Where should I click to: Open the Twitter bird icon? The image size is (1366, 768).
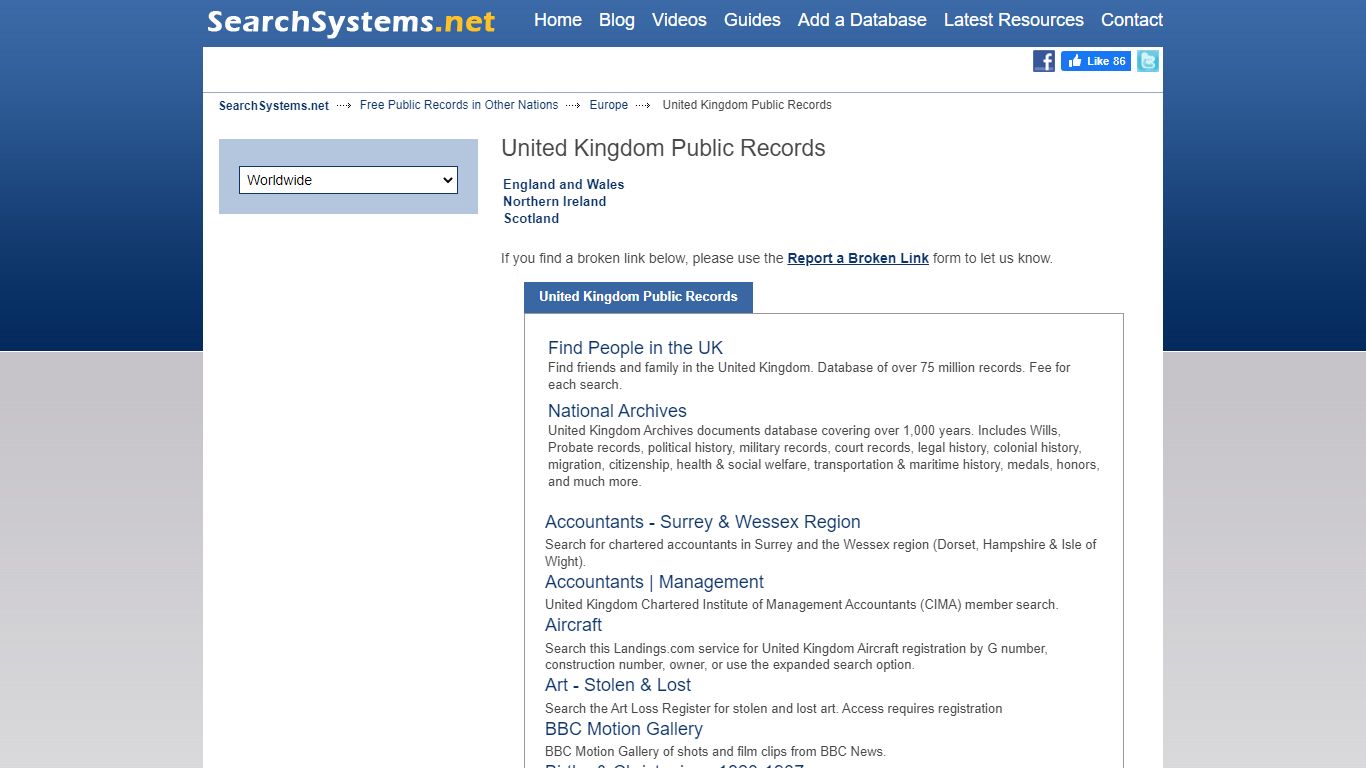pos(1148,61)
